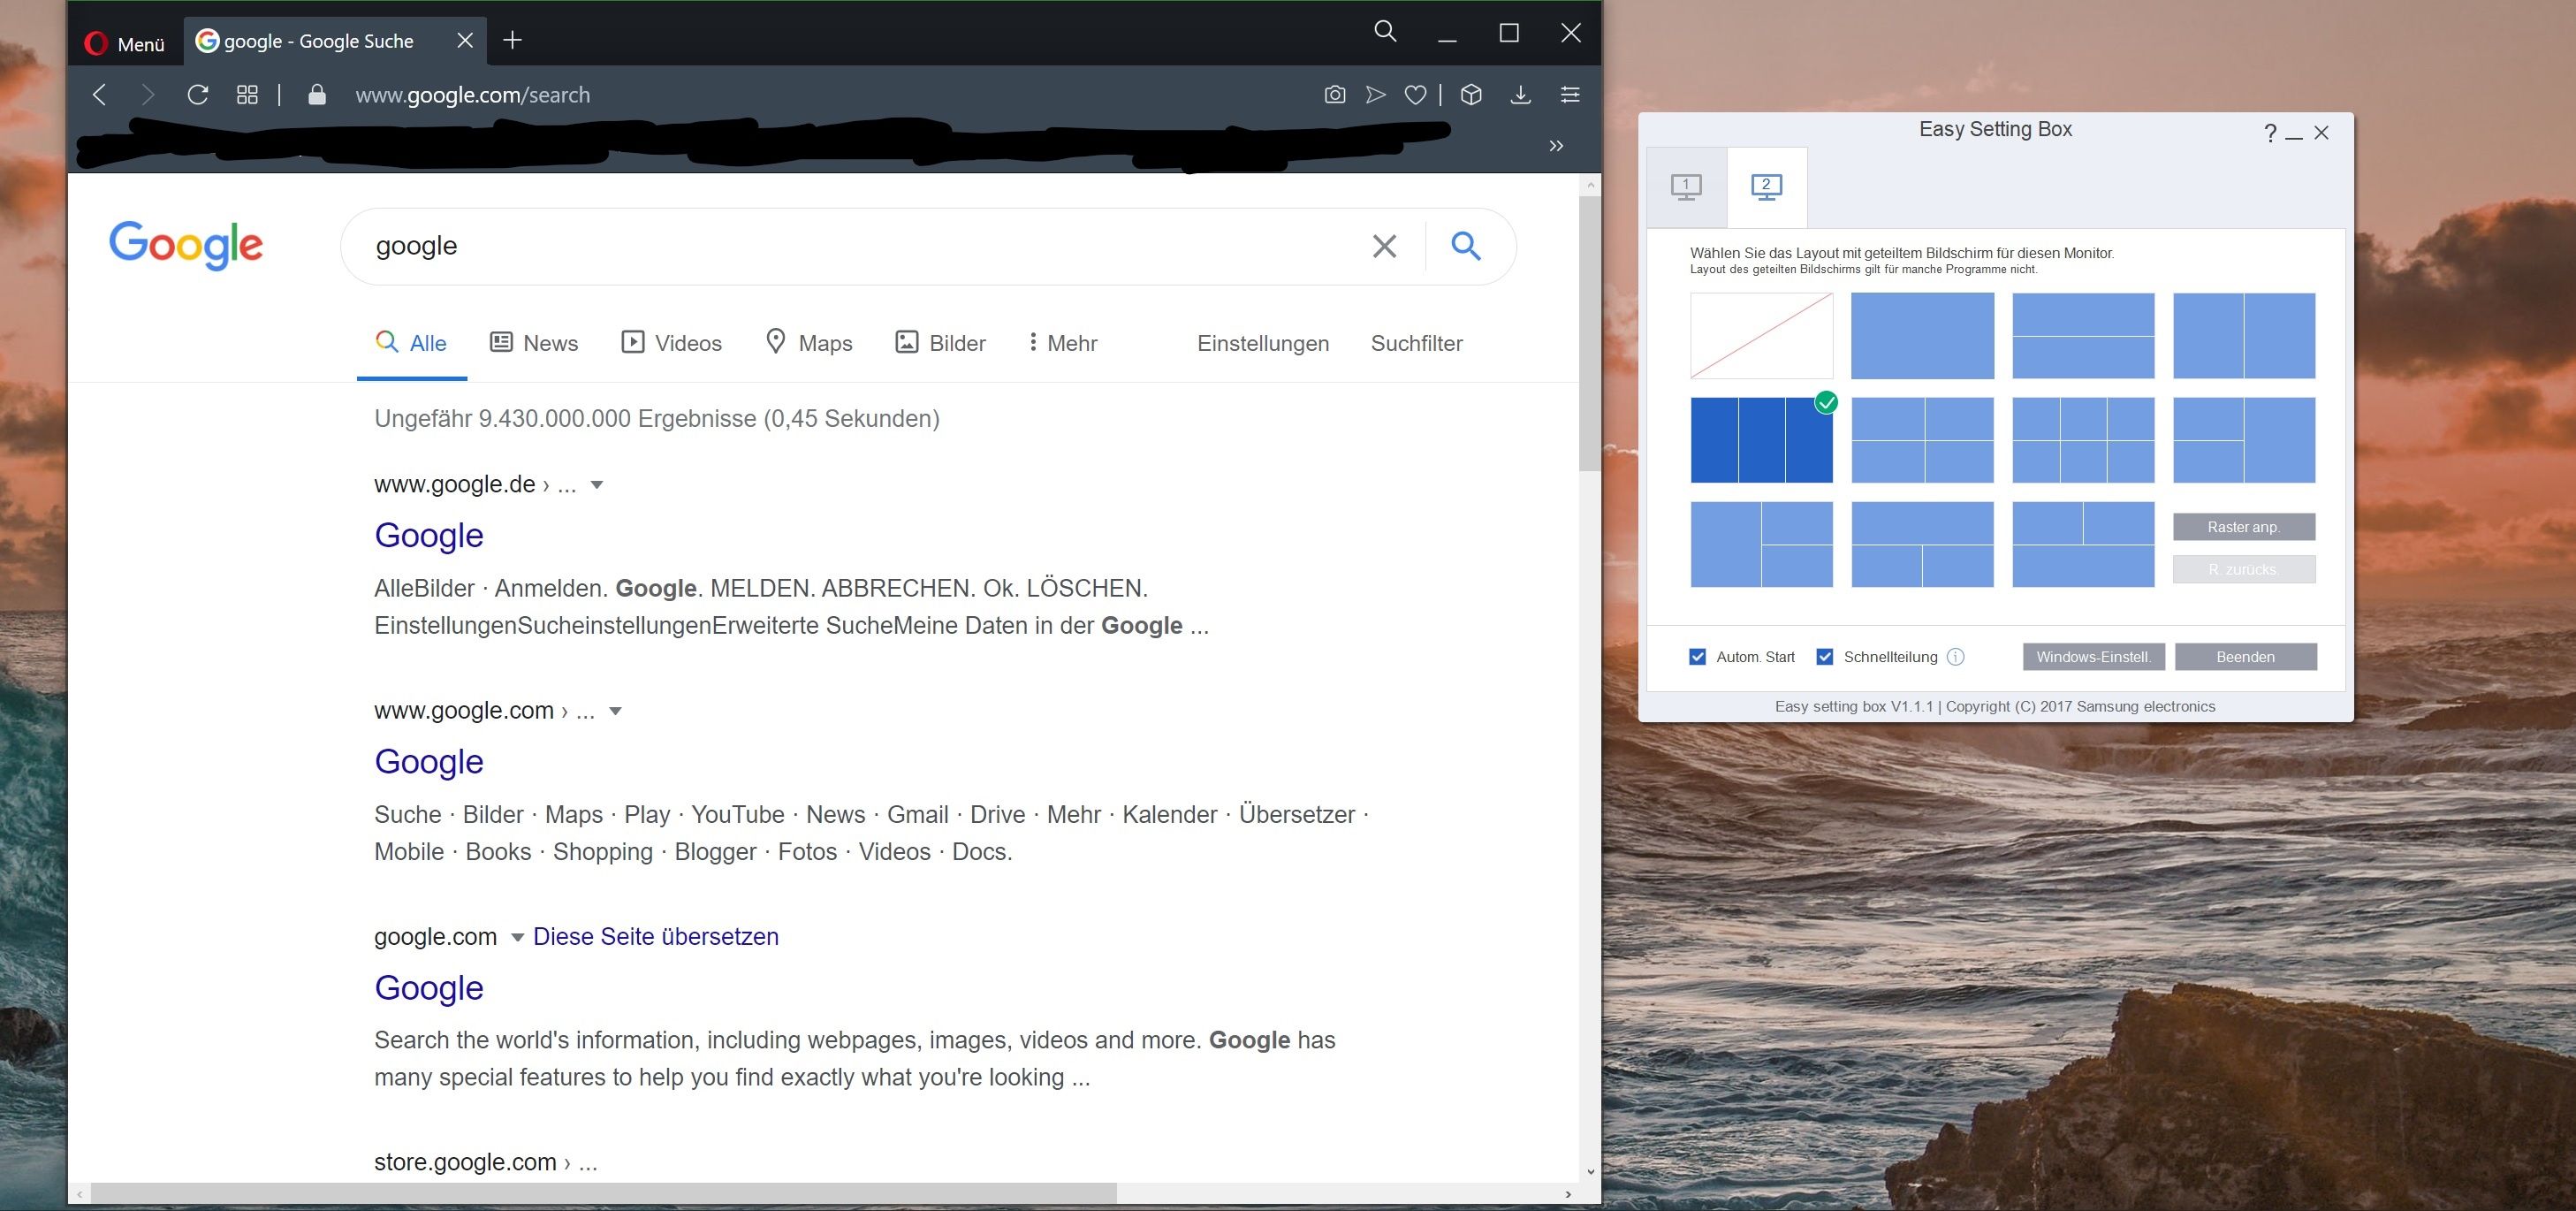This screenshot has width=2576, height=1211.
Task: Open Opera Easy Setup sliders icon
Action: pyautogui.click(x=1570, y=95)
